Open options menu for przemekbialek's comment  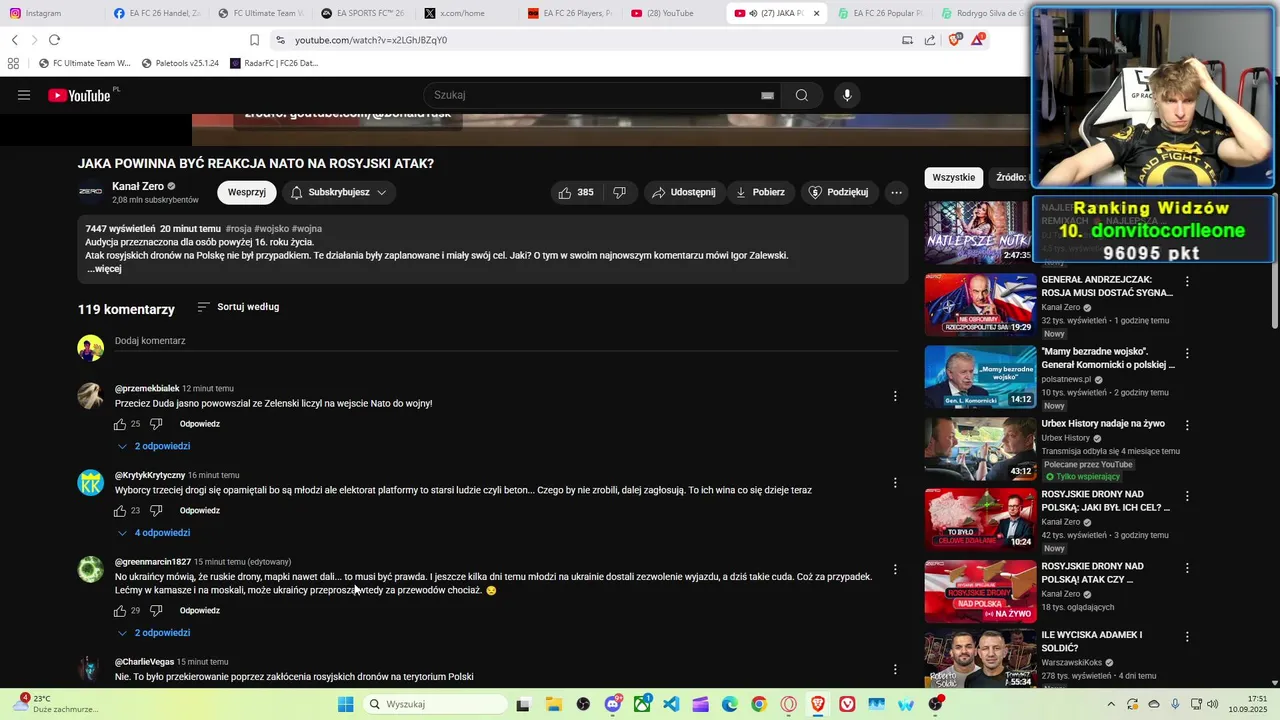(x=895, y=396)
